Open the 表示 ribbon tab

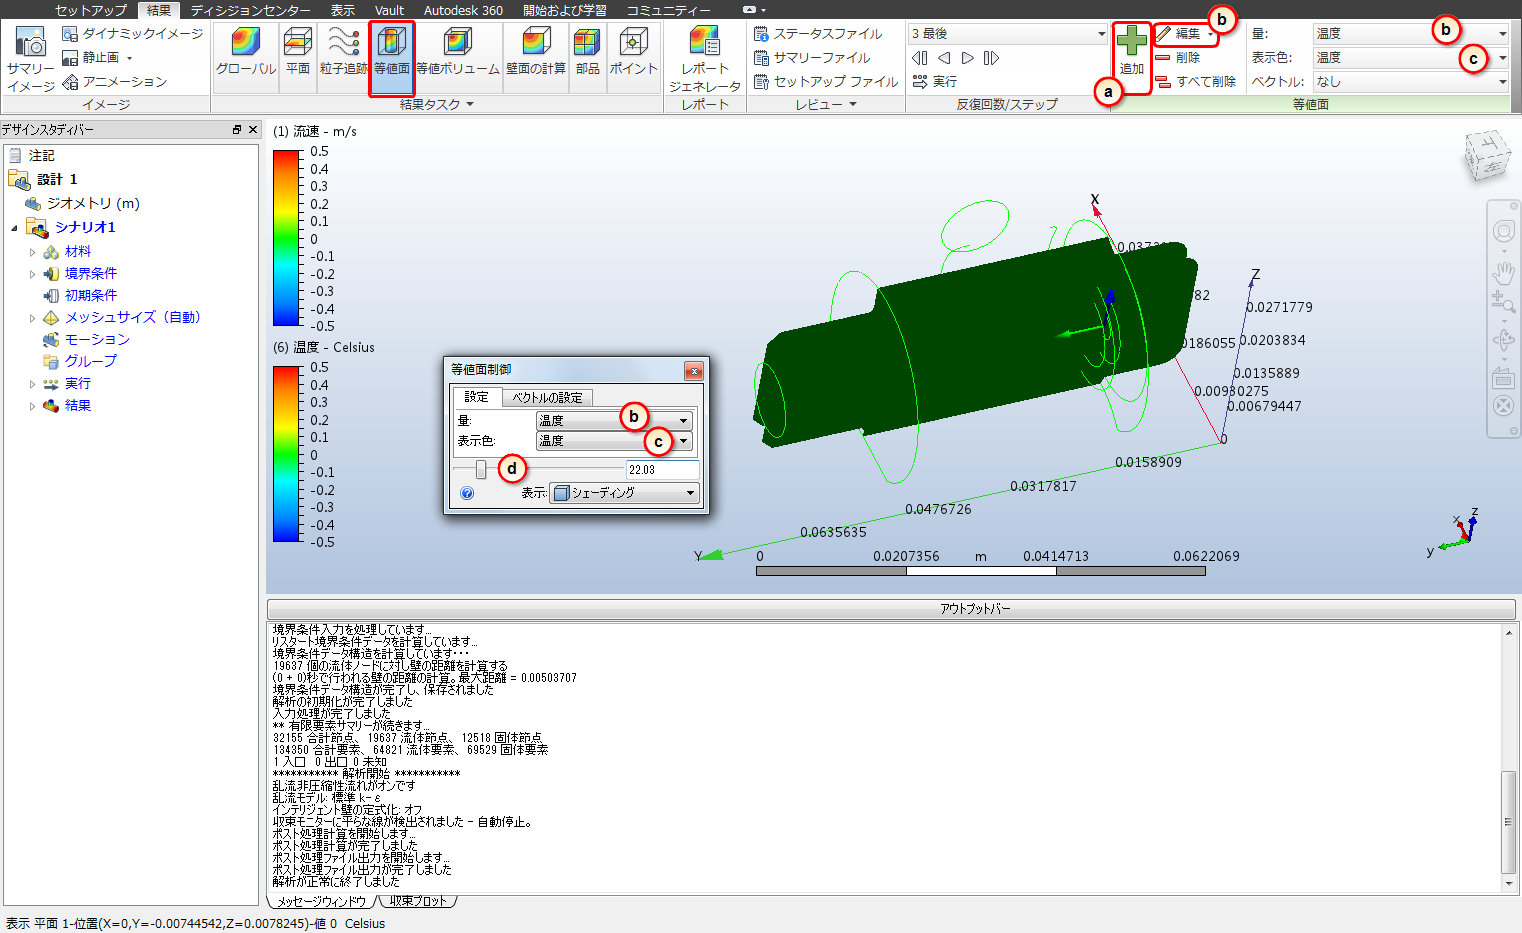[x=343, y=10]
